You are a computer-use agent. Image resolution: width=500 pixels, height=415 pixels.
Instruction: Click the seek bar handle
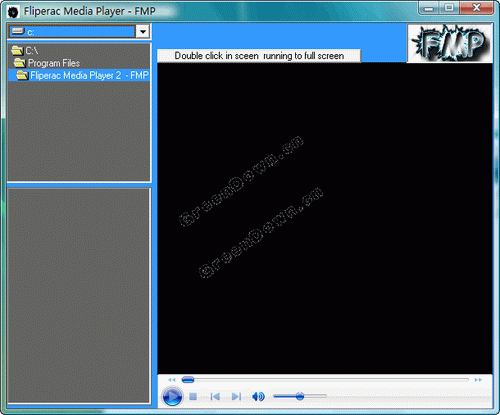(188, 379)
